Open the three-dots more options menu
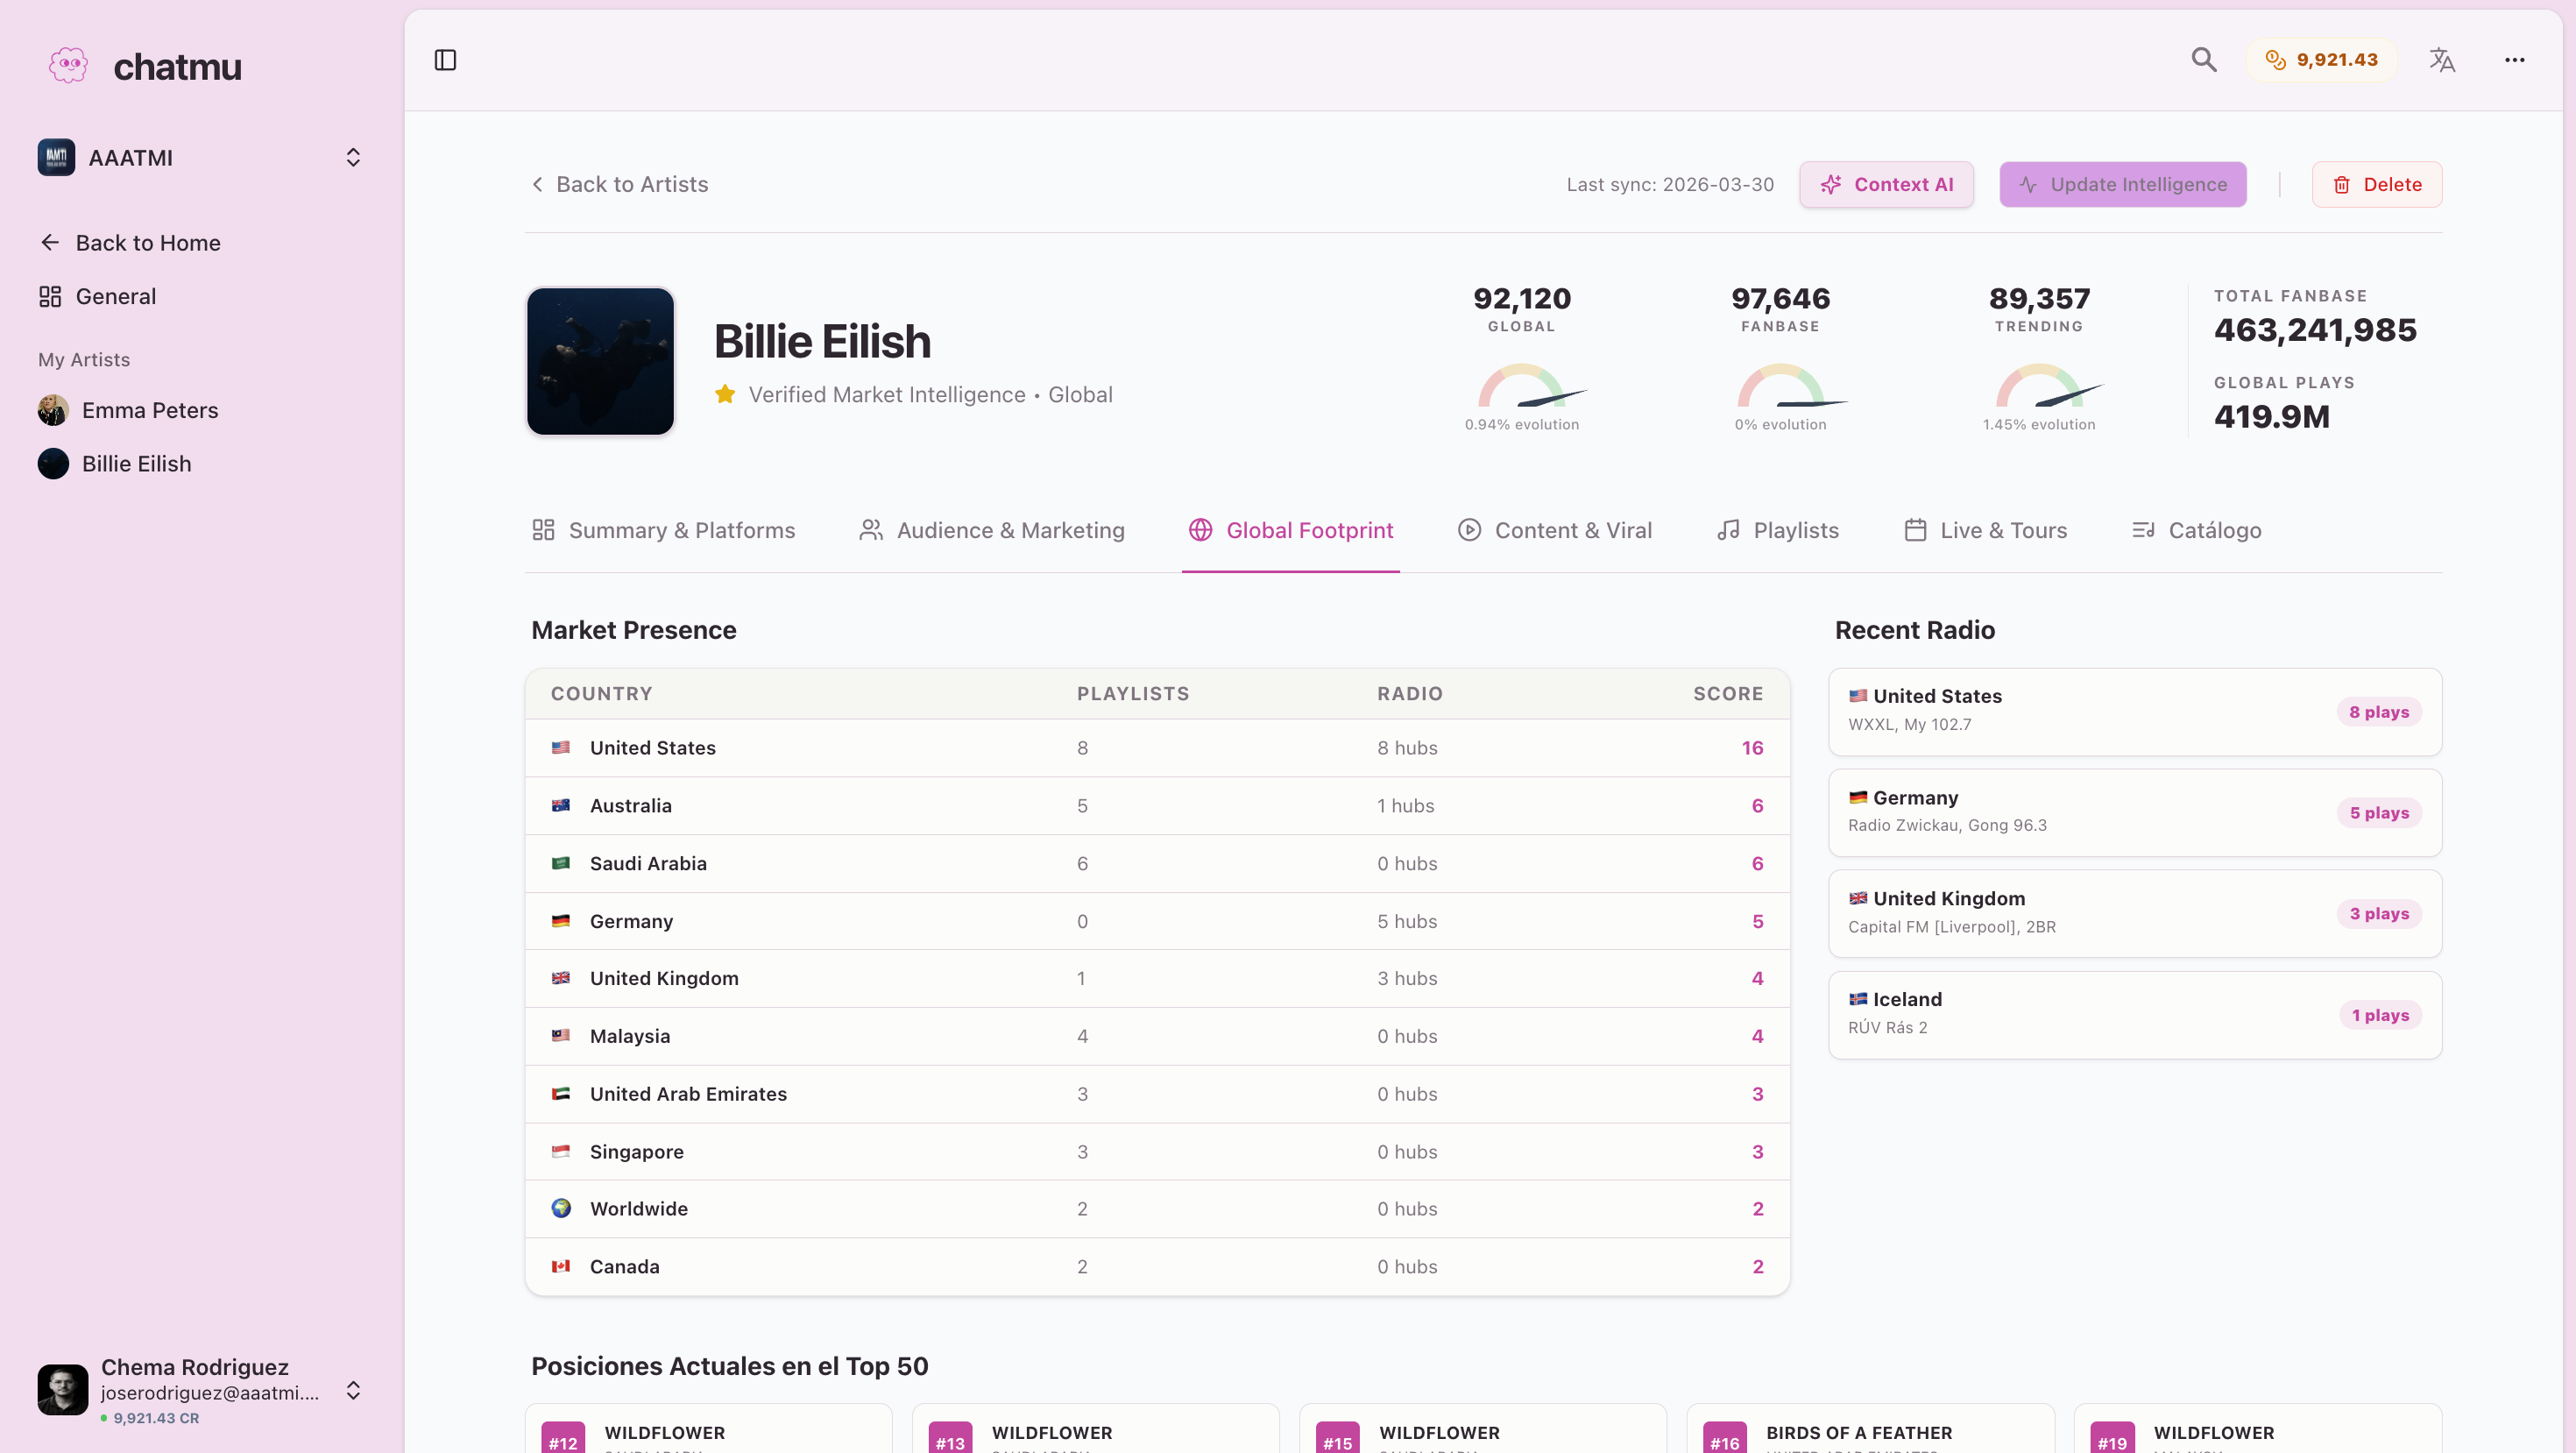This screenshot has width=2576, height=1453. tap(2514, 60)
